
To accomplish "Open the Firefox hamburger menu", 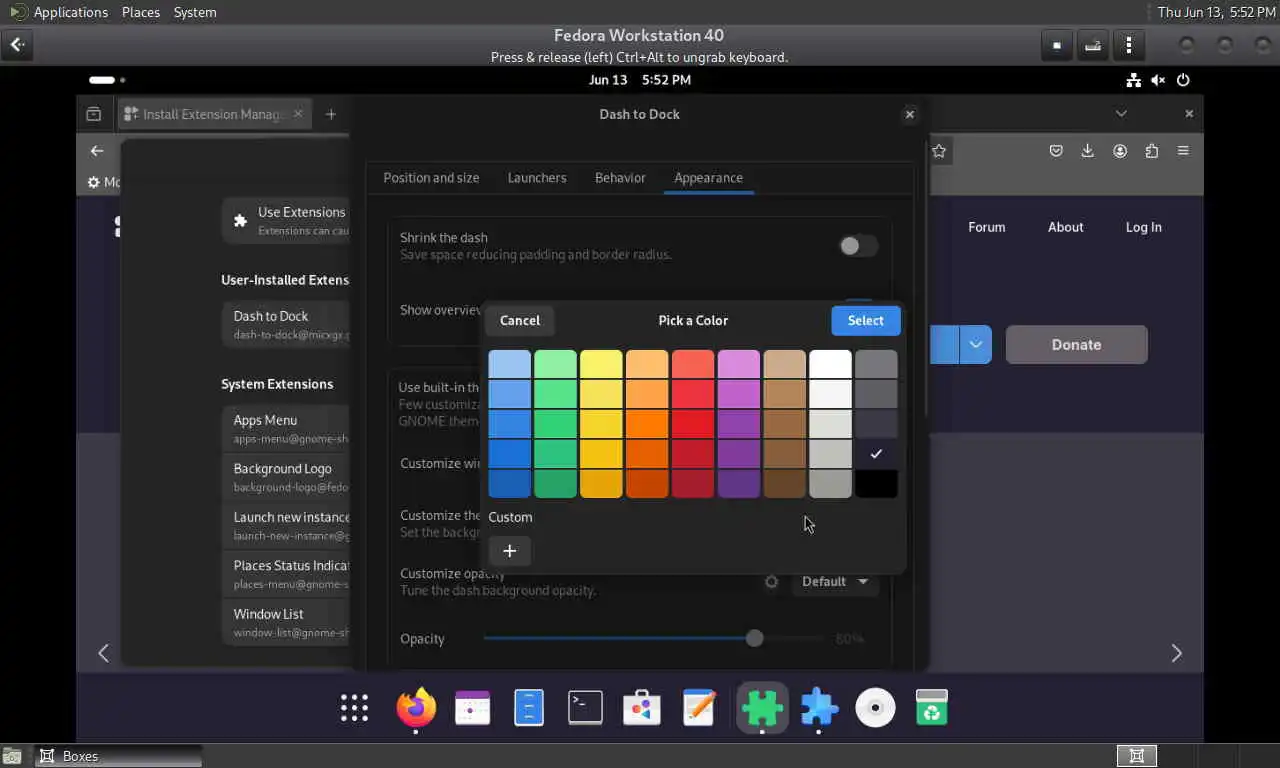I will [x=1183, y=151].
